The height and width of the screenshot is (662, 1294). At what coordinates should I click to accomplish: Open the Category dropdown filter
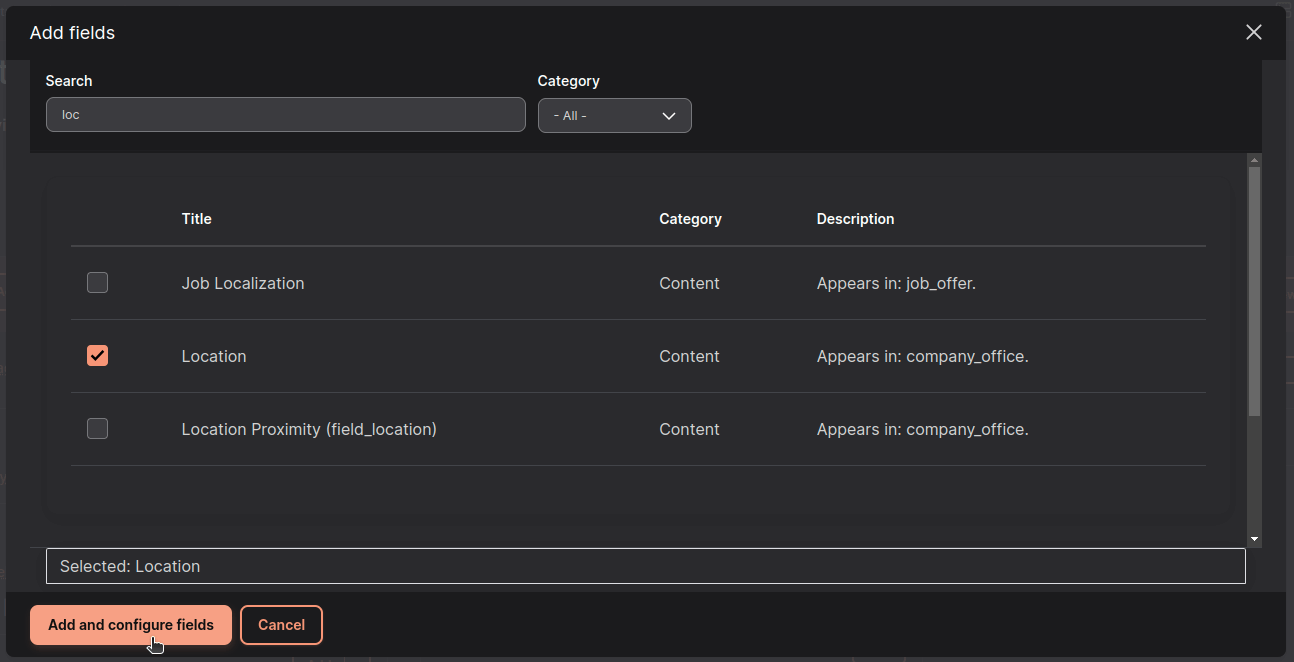pyautogui.click(x=614, y=115)
